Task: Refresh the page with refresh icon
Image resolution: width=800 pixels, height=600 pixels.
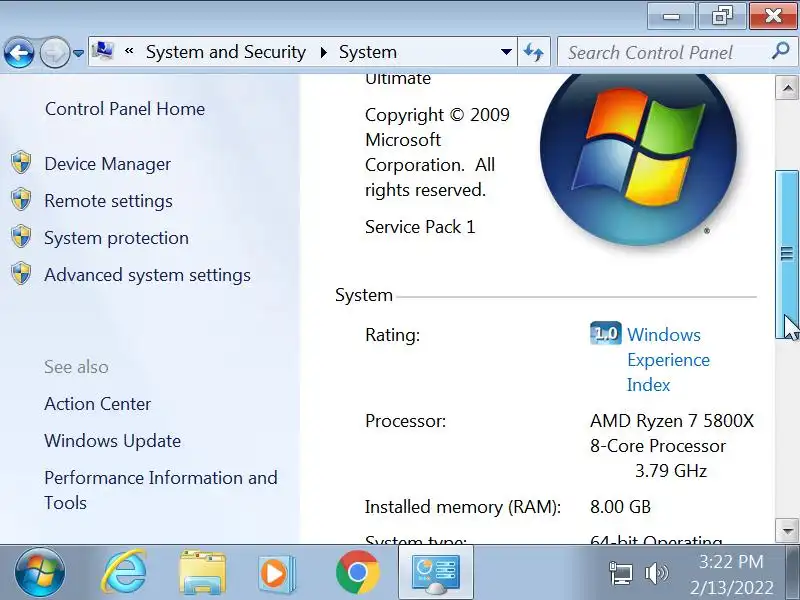Action: pyautogui.click(x=534, y=52)
